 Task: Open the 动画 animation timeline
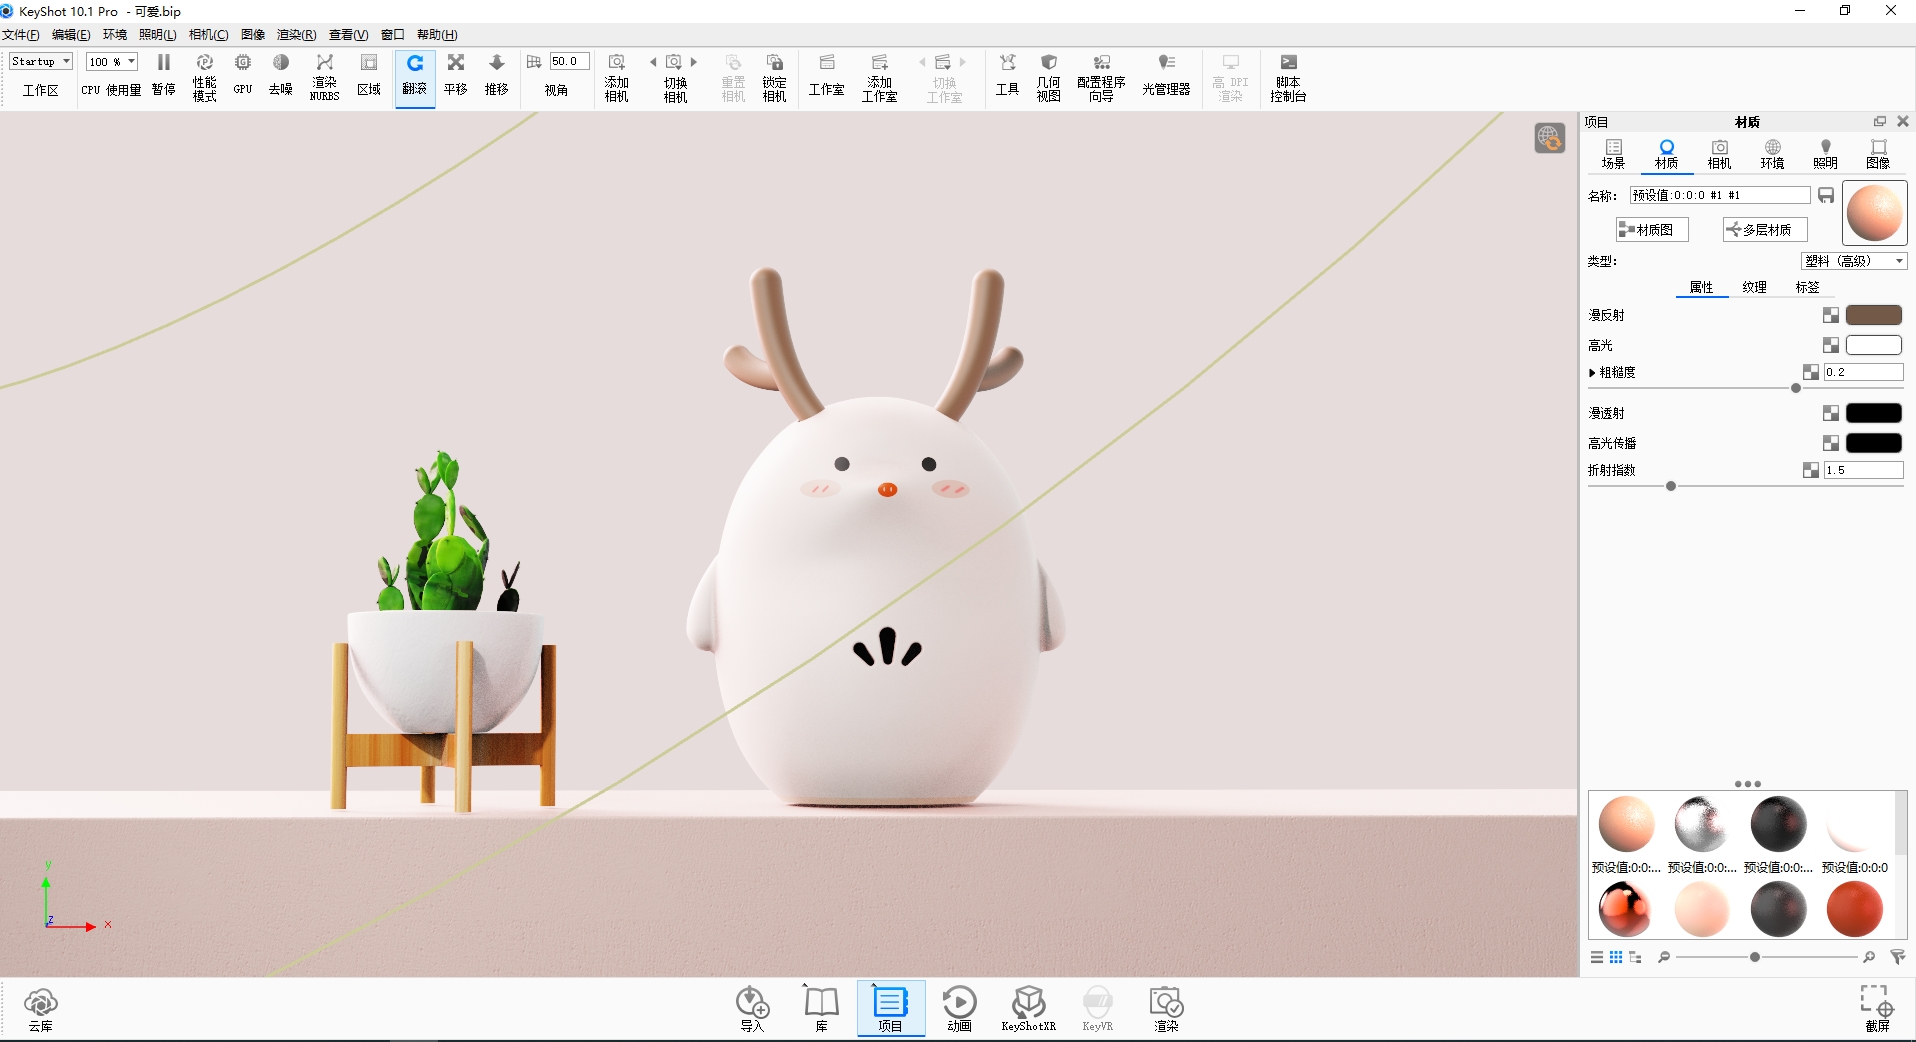[x=960, y=1009]
